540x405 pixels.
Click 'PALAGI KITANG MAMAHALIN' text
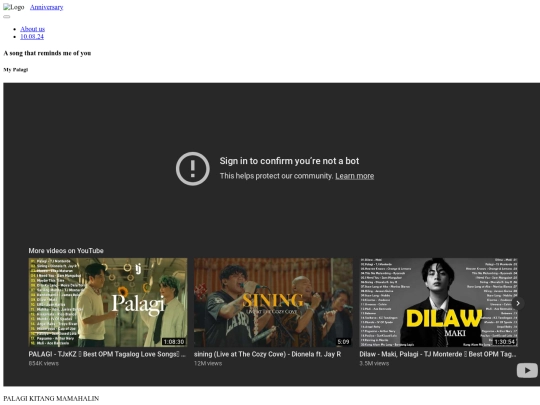click(x=51, y=398)
